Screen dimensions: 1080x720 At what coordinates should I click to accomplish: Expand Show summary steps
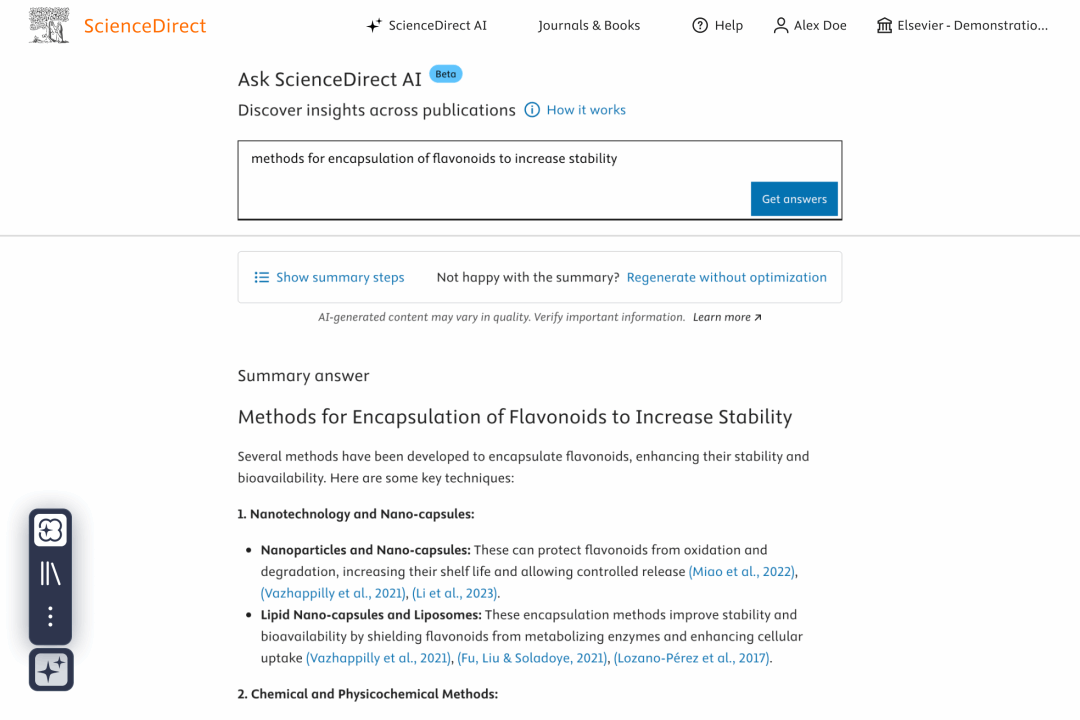329,277
